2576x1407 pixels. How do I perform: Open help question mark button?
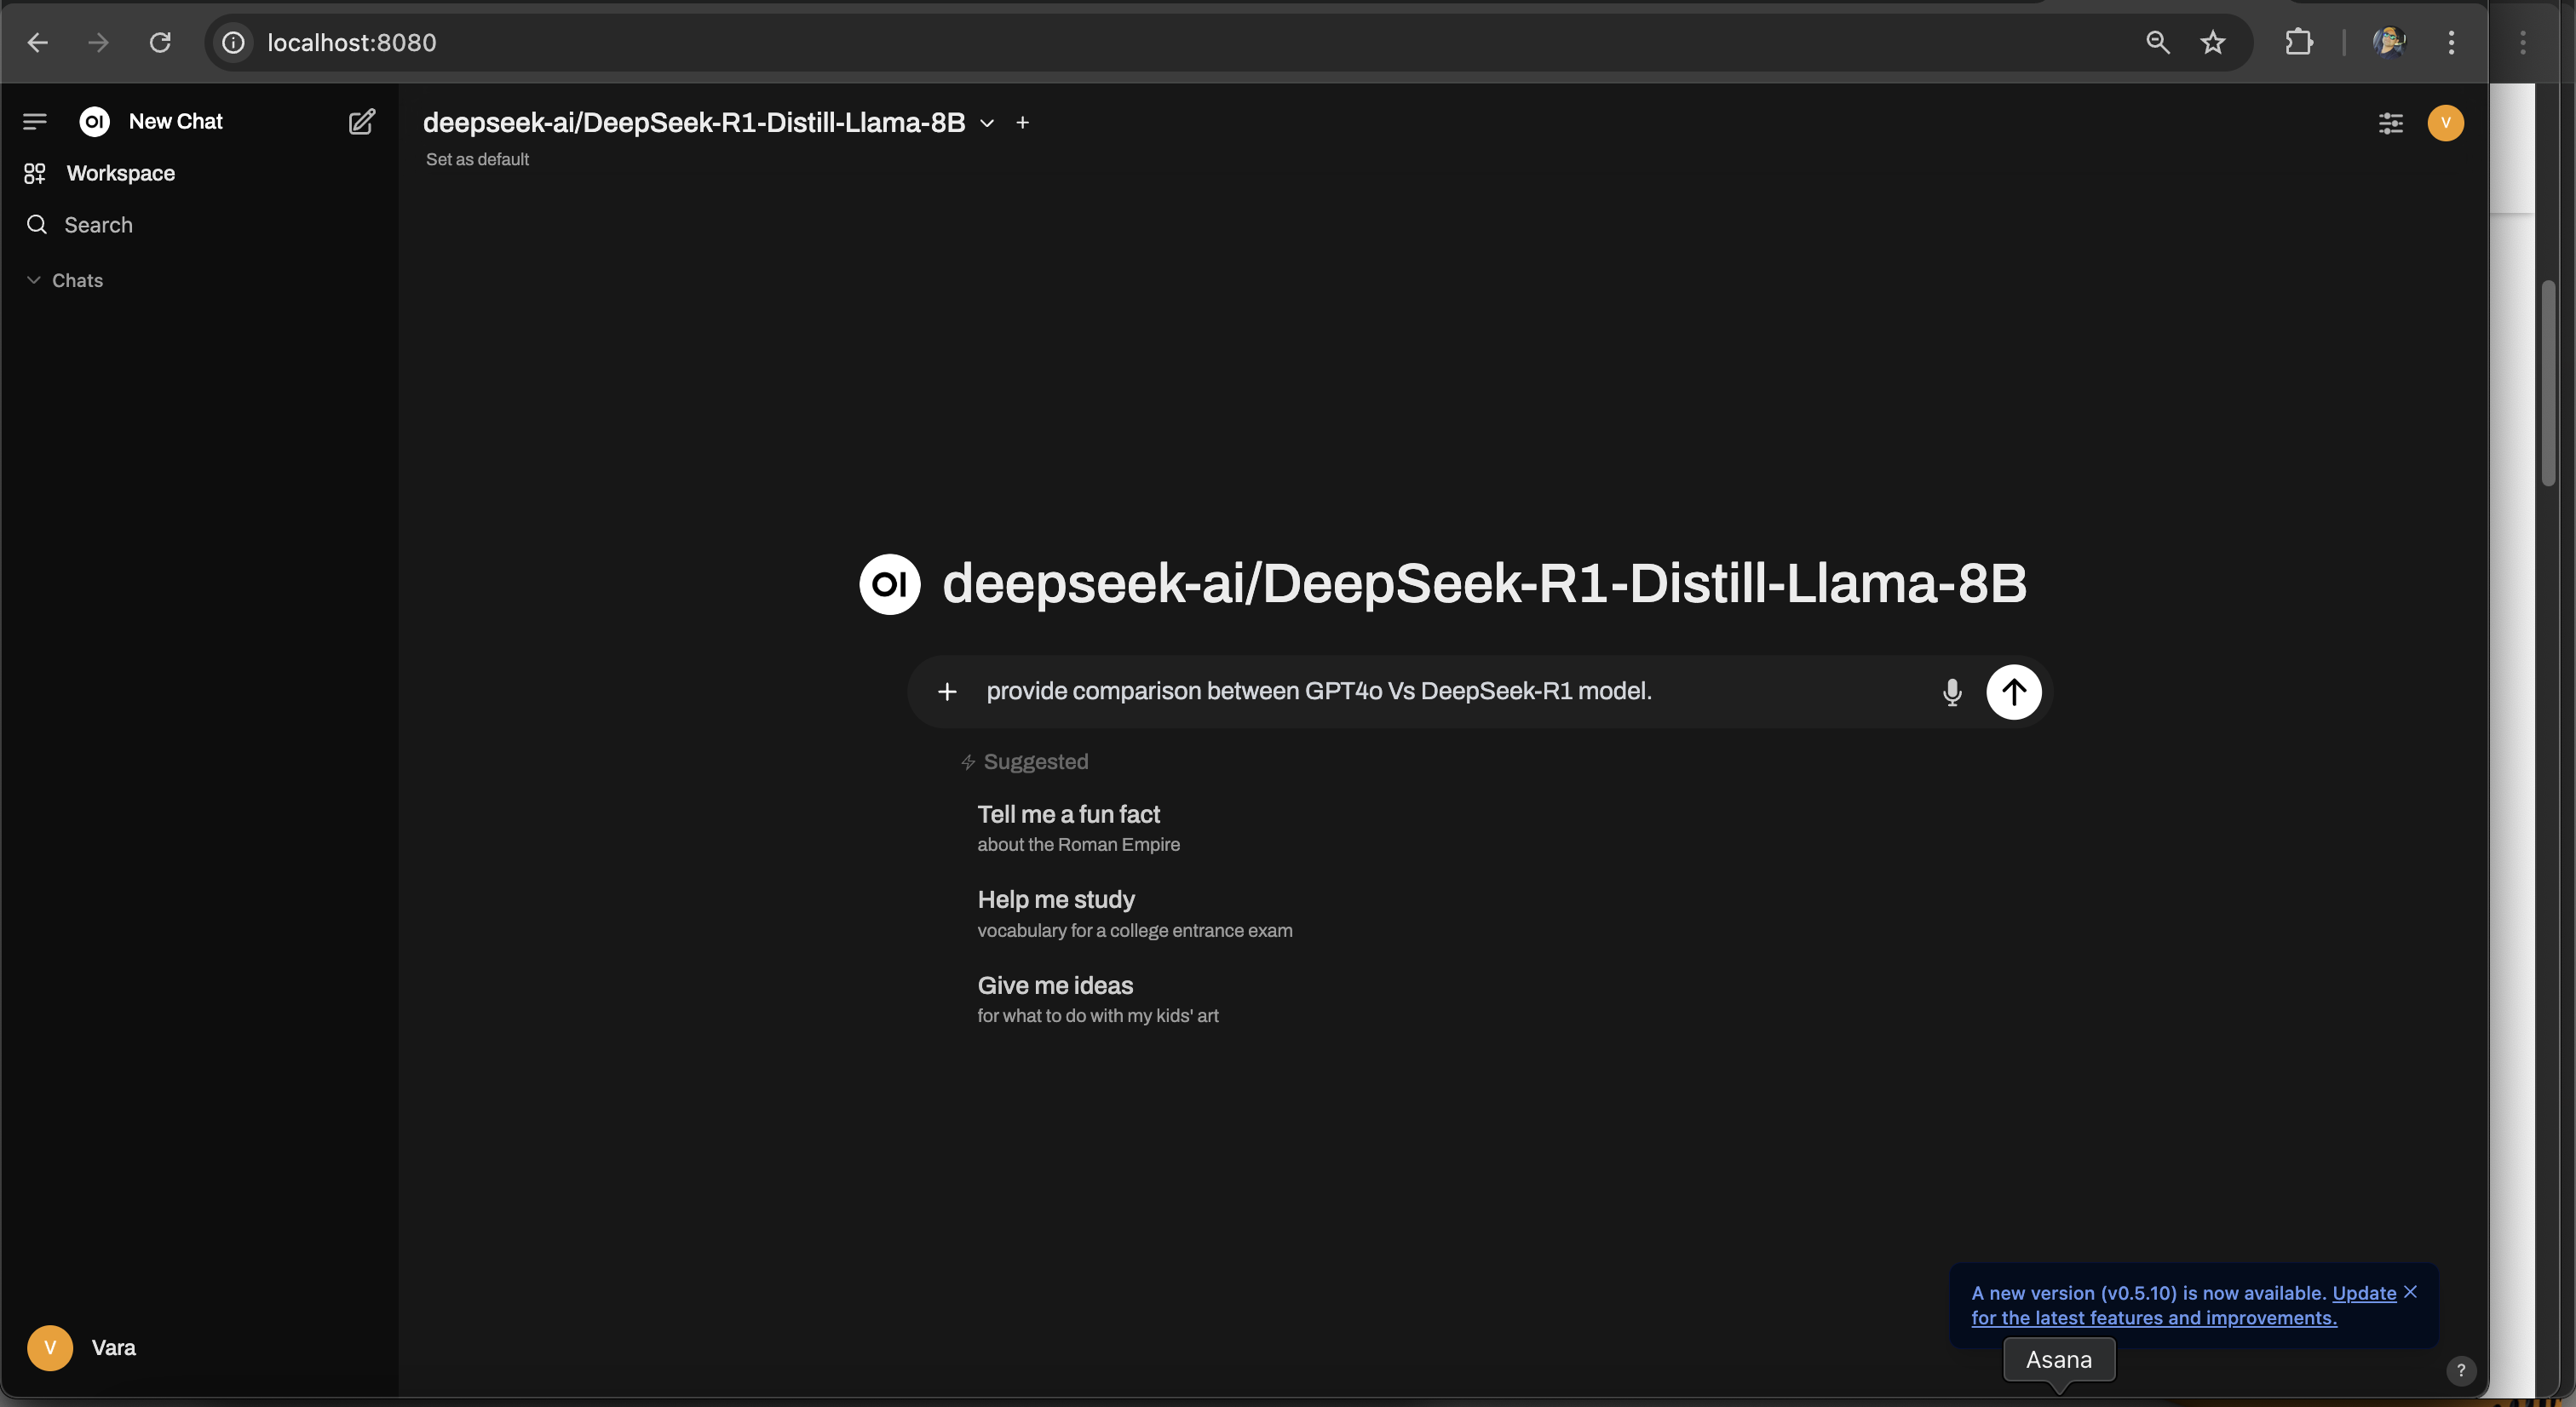[2460, 1370]
